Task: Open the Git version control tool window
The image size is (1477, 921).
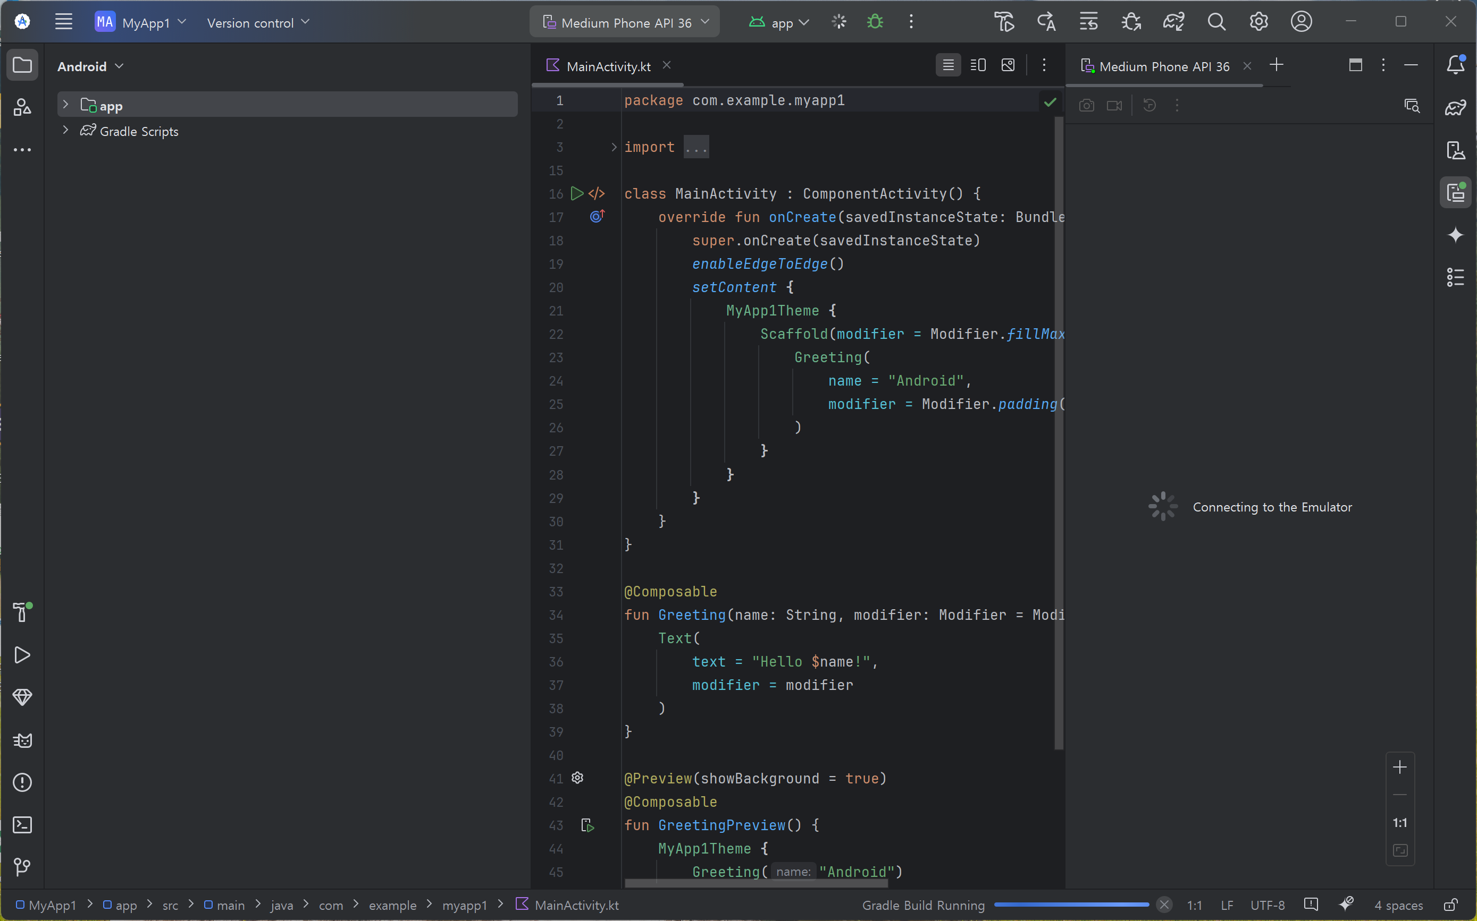Action: pyautogui.click(x=22, y=867)
